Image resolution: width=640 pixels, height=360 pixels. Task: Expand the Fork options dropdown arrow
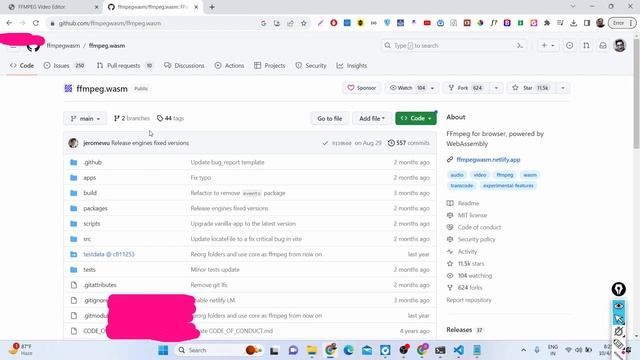(x=496, y=88)
